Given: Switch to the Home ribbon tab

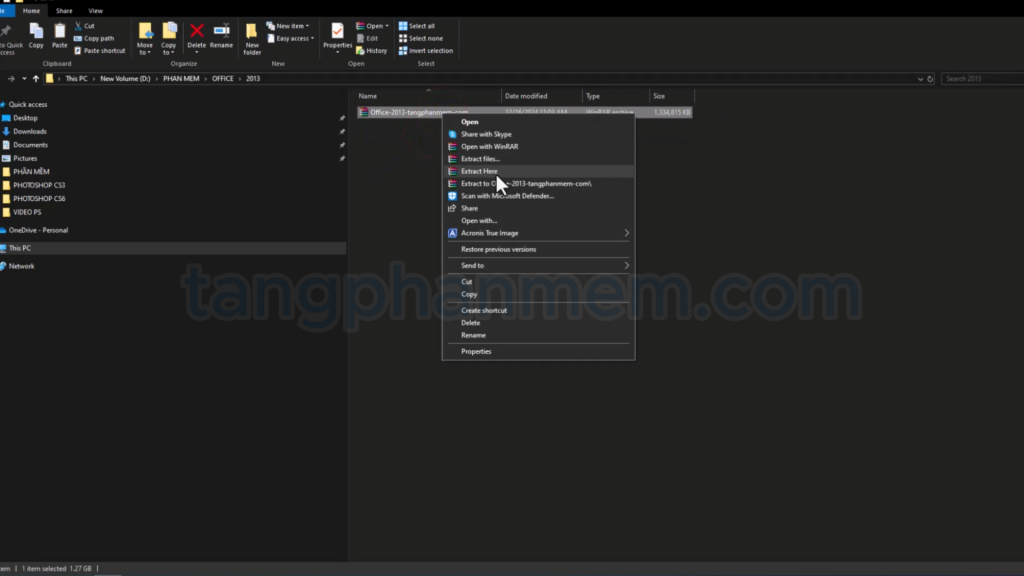Looking at the screenshot, I should [31, 11].
